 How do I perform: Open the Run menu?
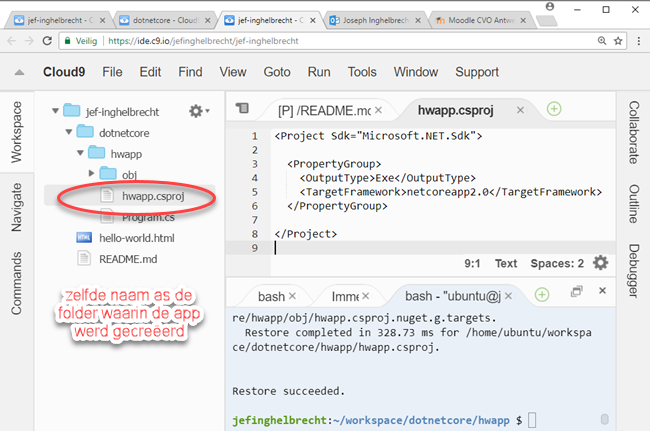[319, 72]
